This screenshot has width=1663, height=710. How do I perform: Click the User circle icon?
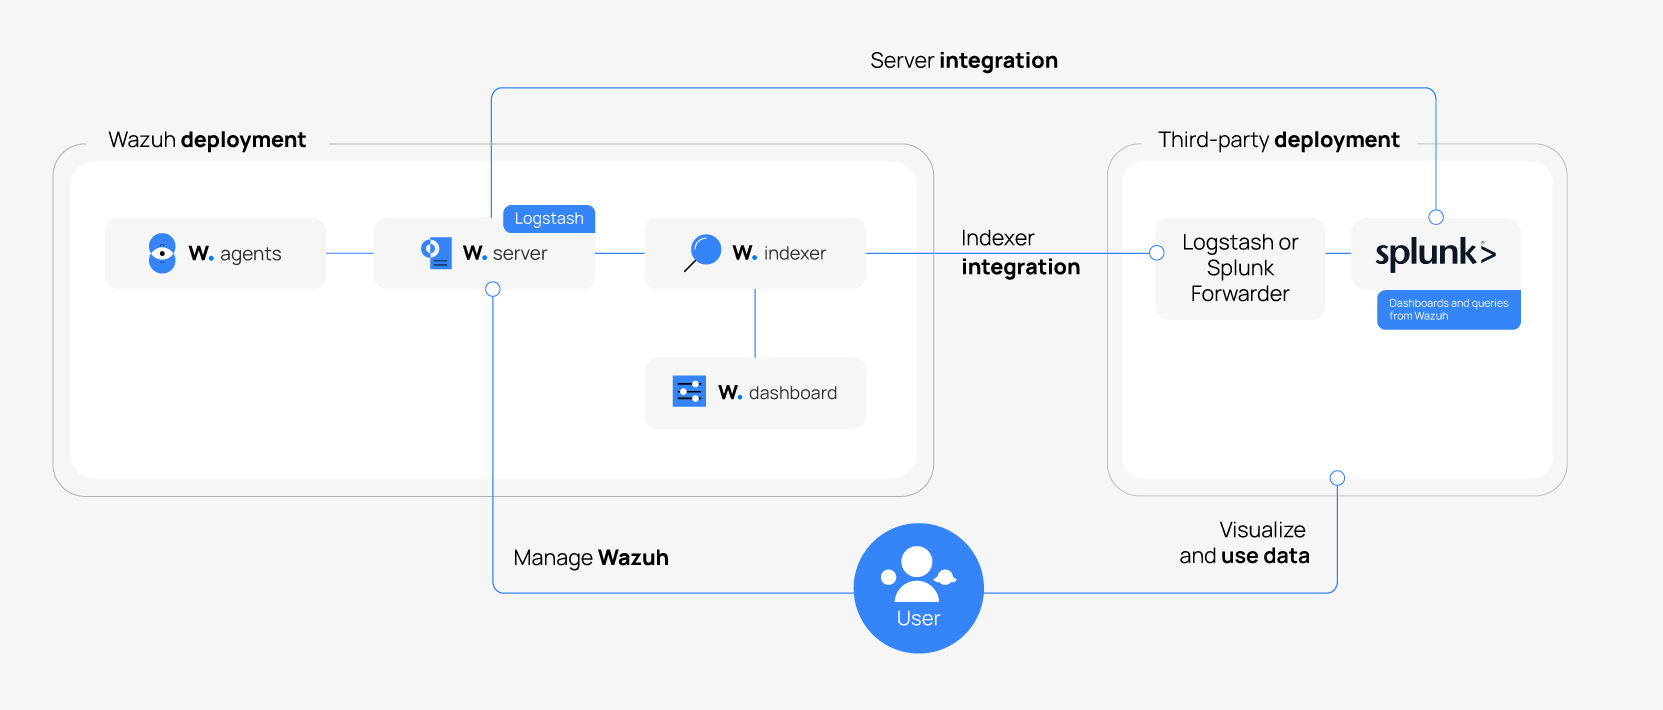918,588
